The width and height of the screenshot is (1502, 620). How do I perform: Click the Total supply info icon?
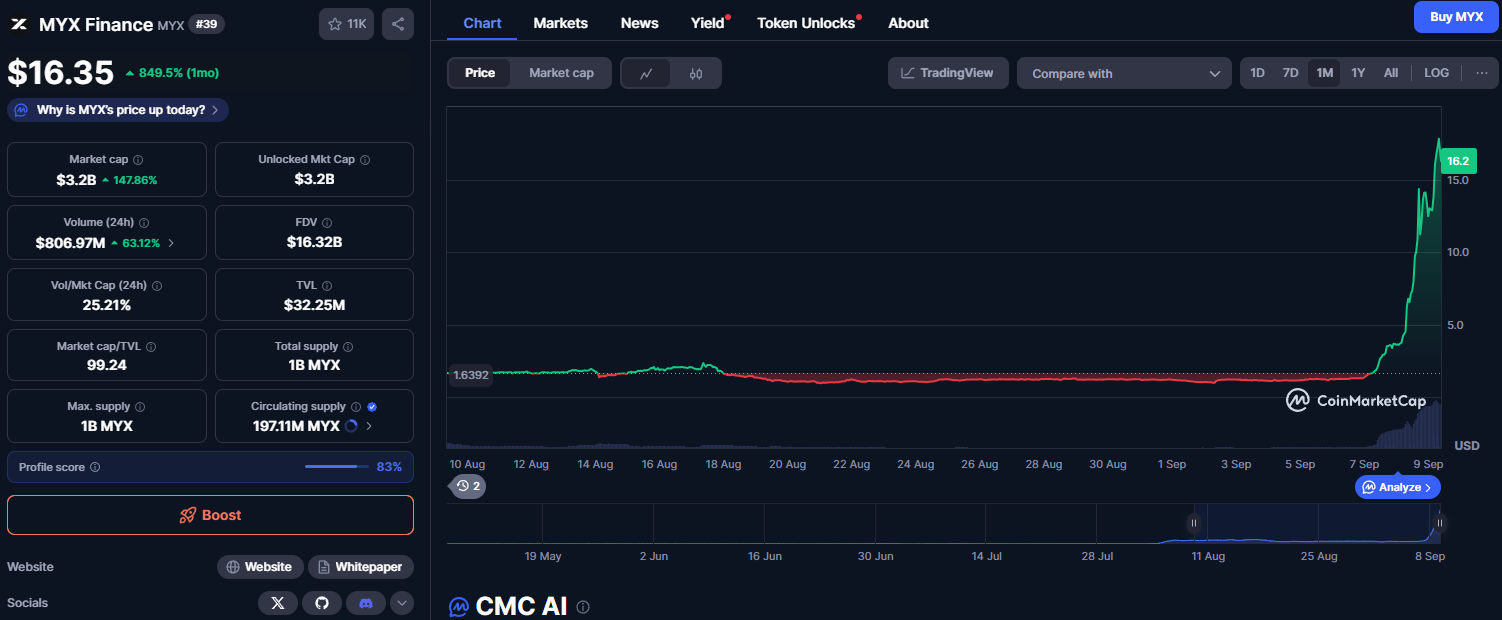pyautogui.click(x=347, y=347)
